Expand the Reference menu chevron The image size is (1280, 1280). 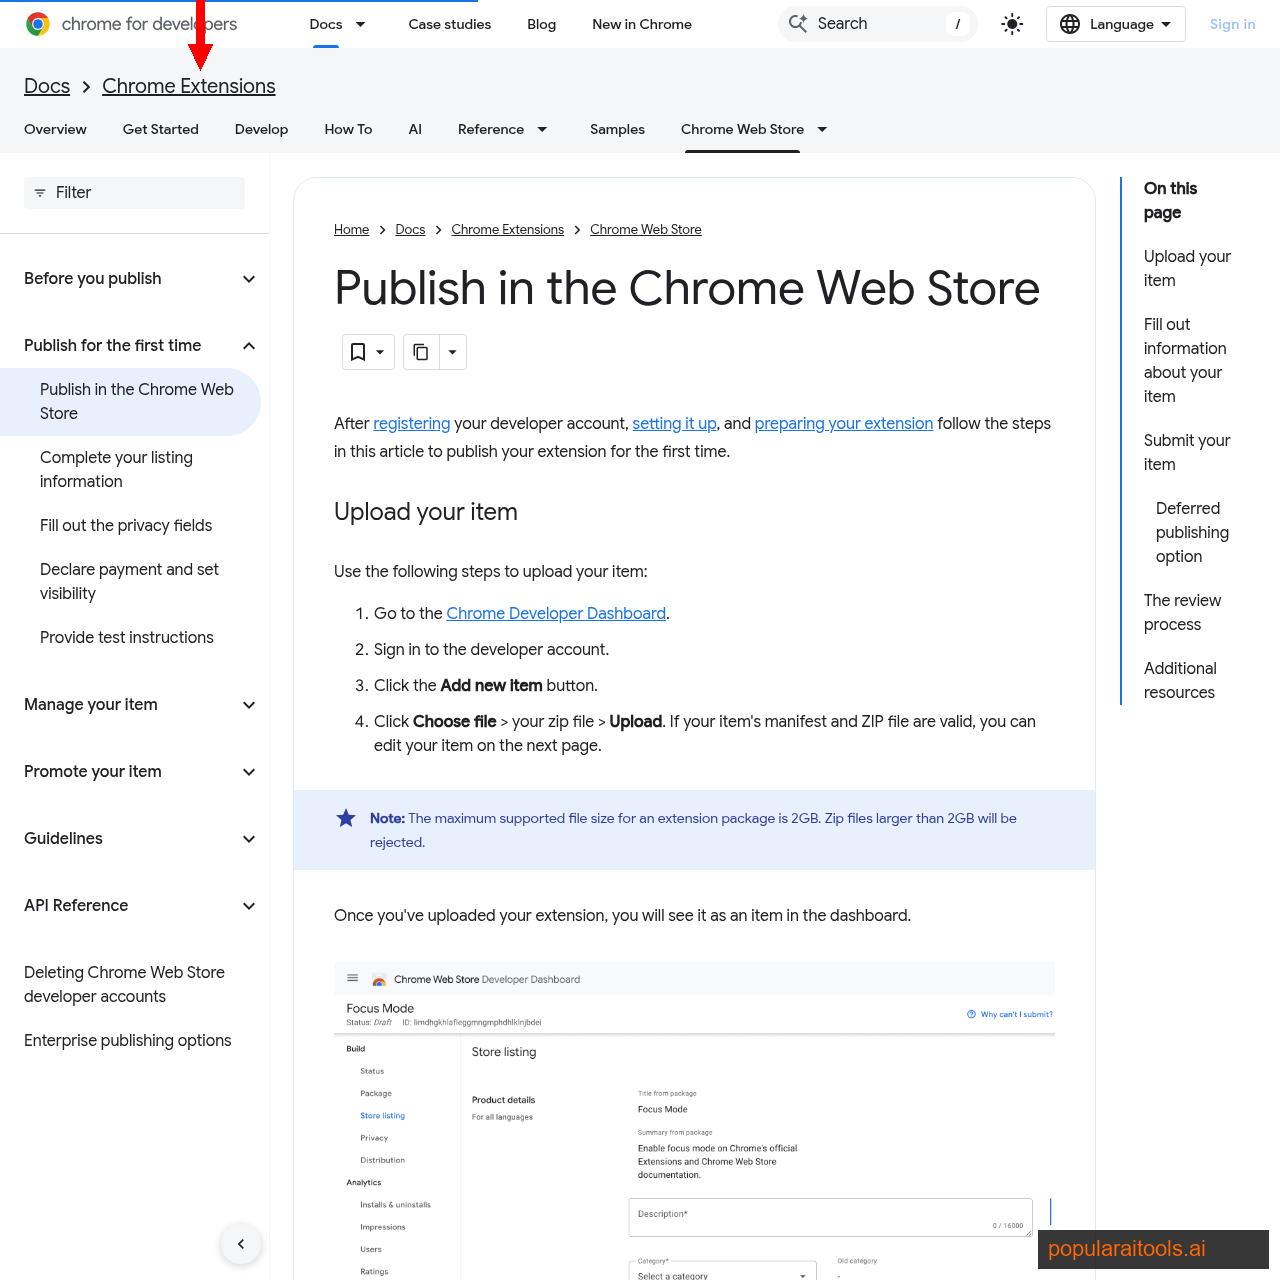(x=541, y=129)
